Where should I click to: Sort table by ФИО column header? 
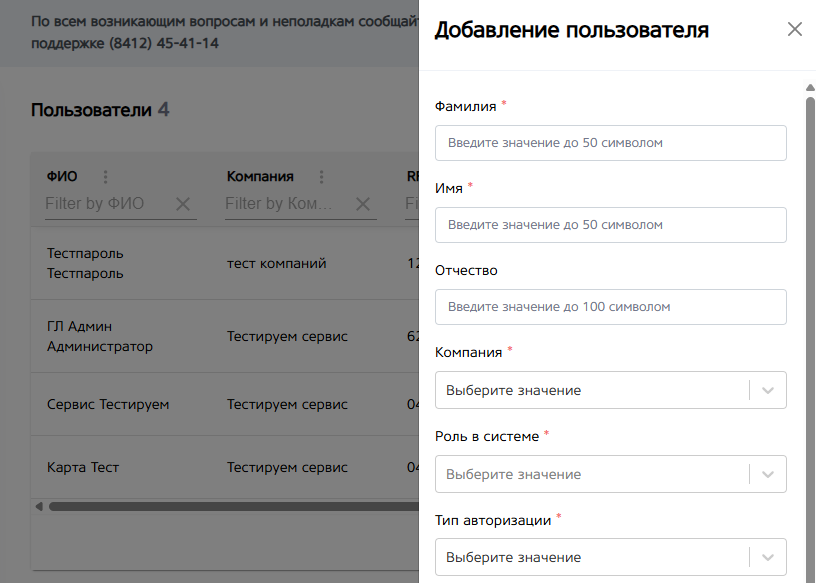pyautogui.click(x=62, y=177)
